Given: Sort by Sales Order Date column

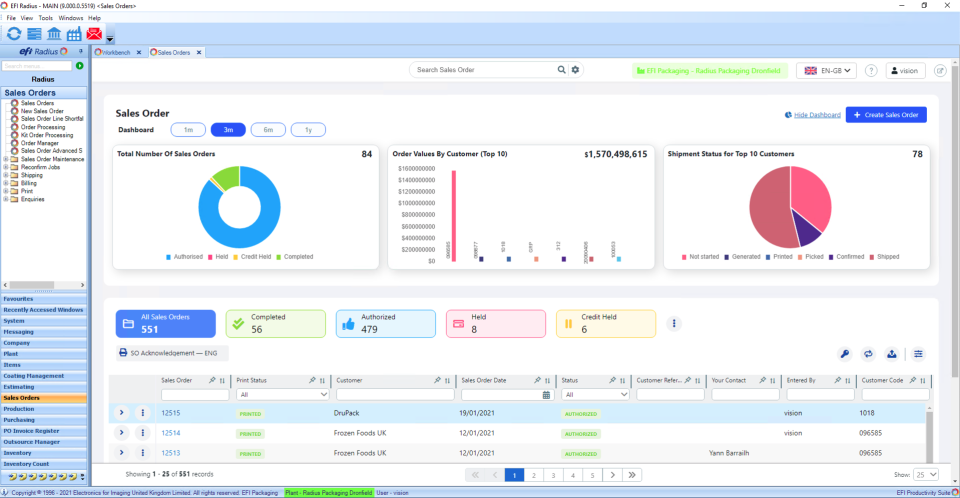Looking at the screenshot, I should coord(547,380).
